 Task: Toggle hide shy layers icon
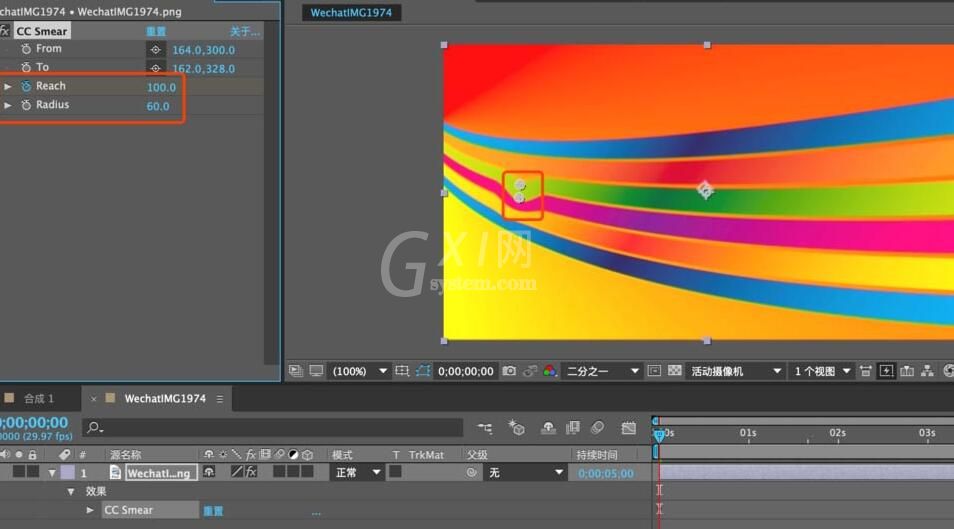point(548,428)
